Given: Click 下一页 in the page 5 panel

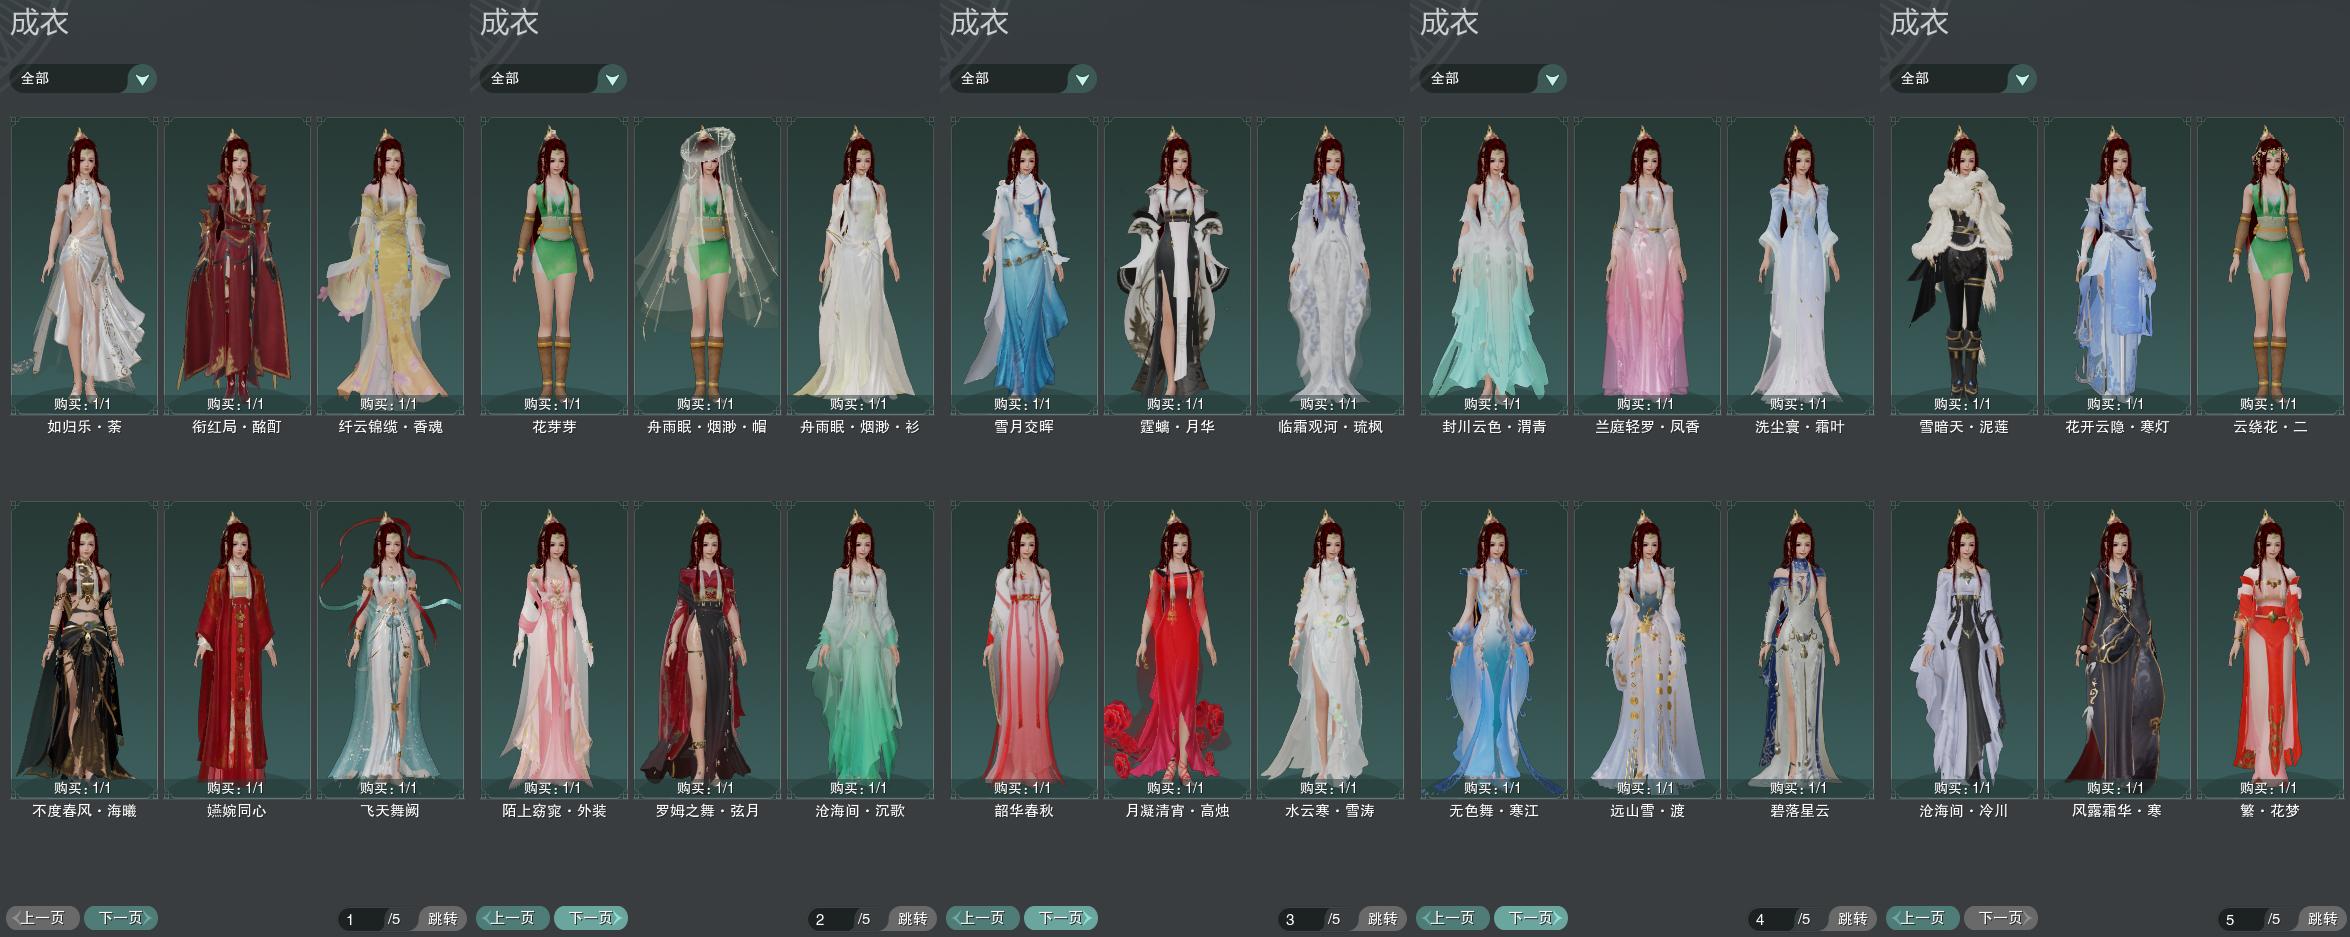Looking at the screenshot, I should pyautogui.click(x=2001, y=917).
